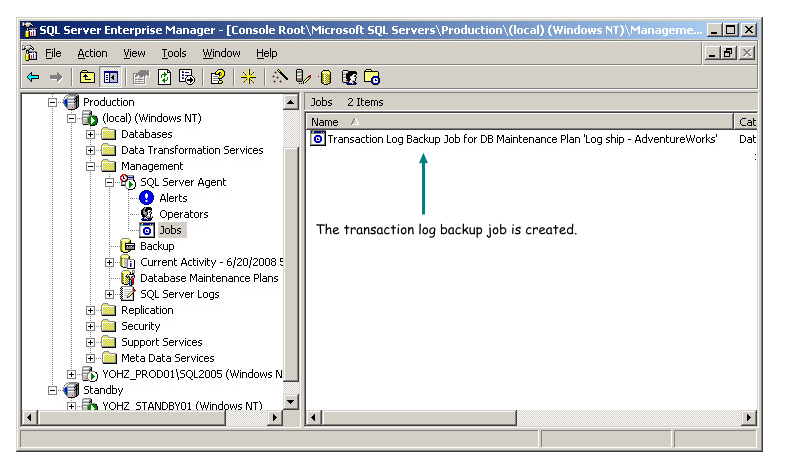Select the YOHZ_STANDBY01 server node

pyautogui.click(x=182, y=406)
